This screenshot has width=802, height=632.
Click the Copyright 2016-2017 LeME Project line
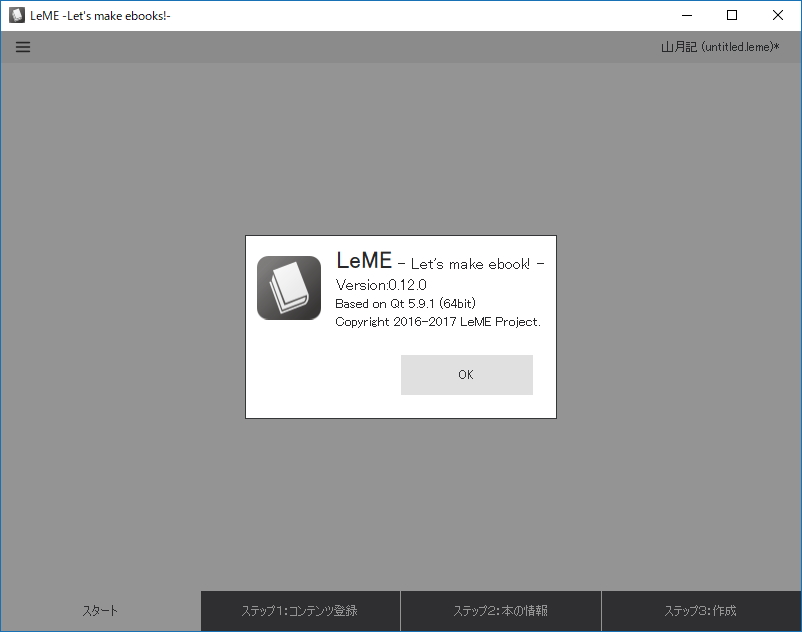(438, 322)
